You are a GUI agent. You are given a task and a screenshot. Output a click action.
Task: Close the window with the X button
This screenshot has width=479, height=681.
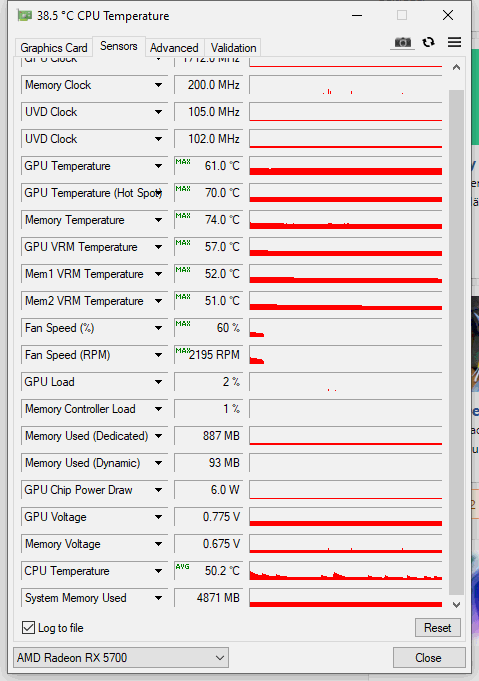[448, 16]
